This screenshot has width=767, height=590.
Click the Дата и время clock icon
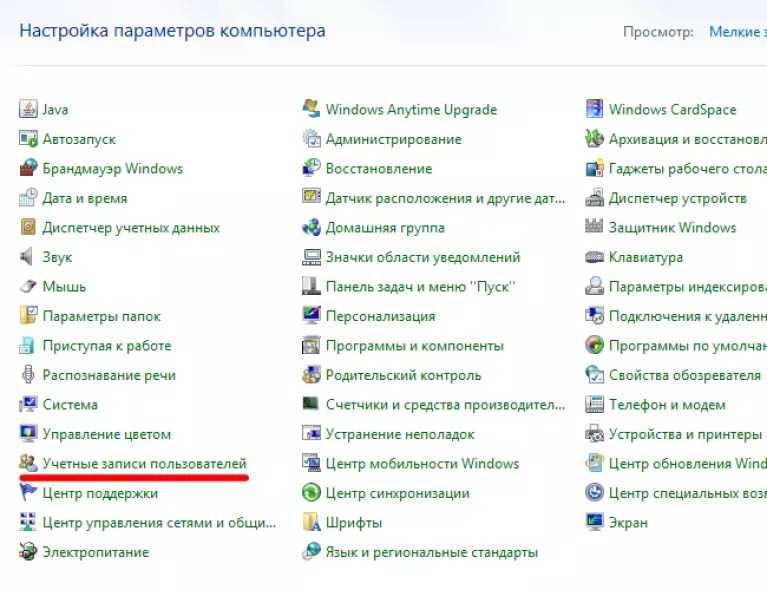tap(28, 198)
